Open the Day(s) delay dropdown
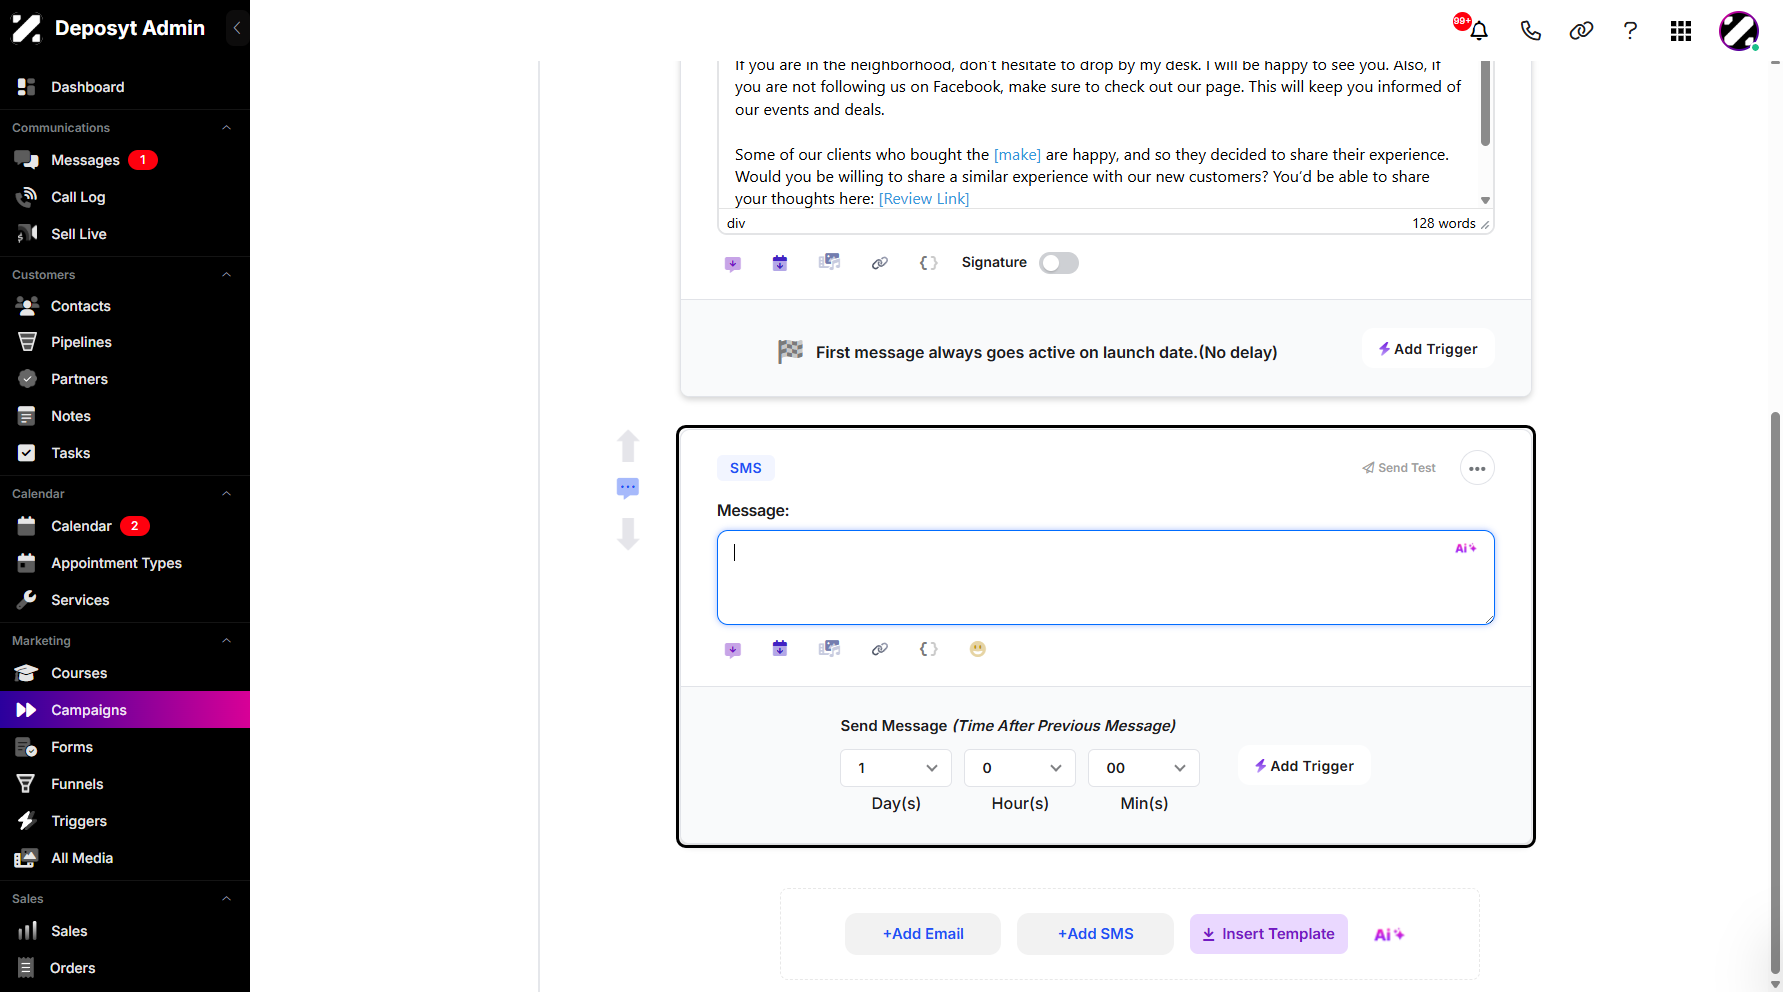 point(896,768)
